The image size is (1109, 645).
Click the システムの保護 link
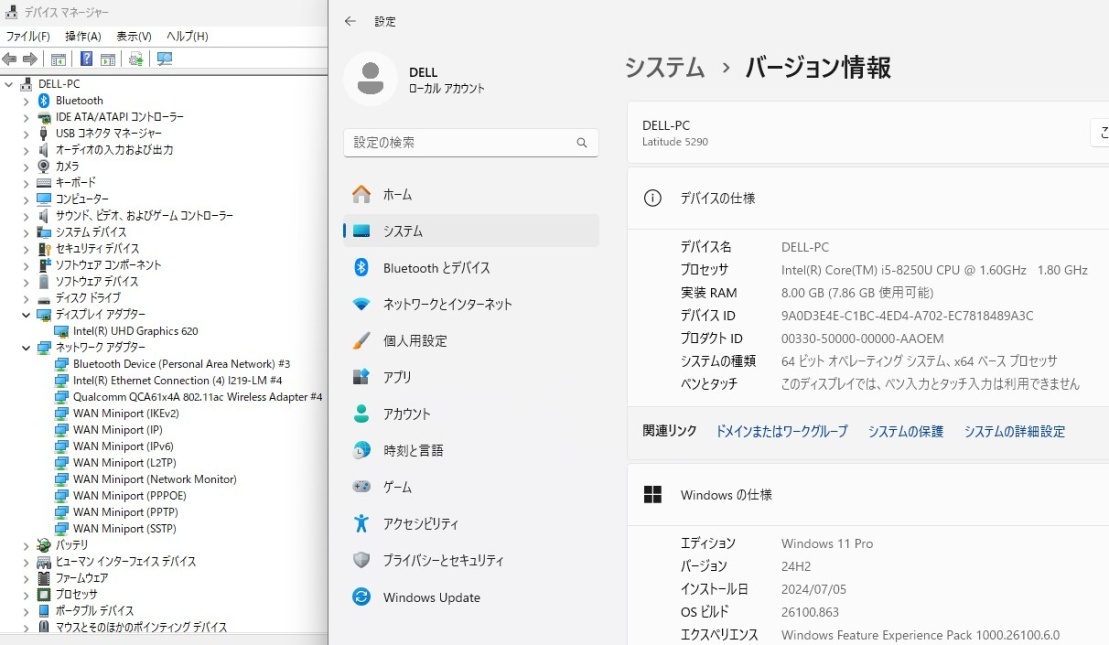904,431
